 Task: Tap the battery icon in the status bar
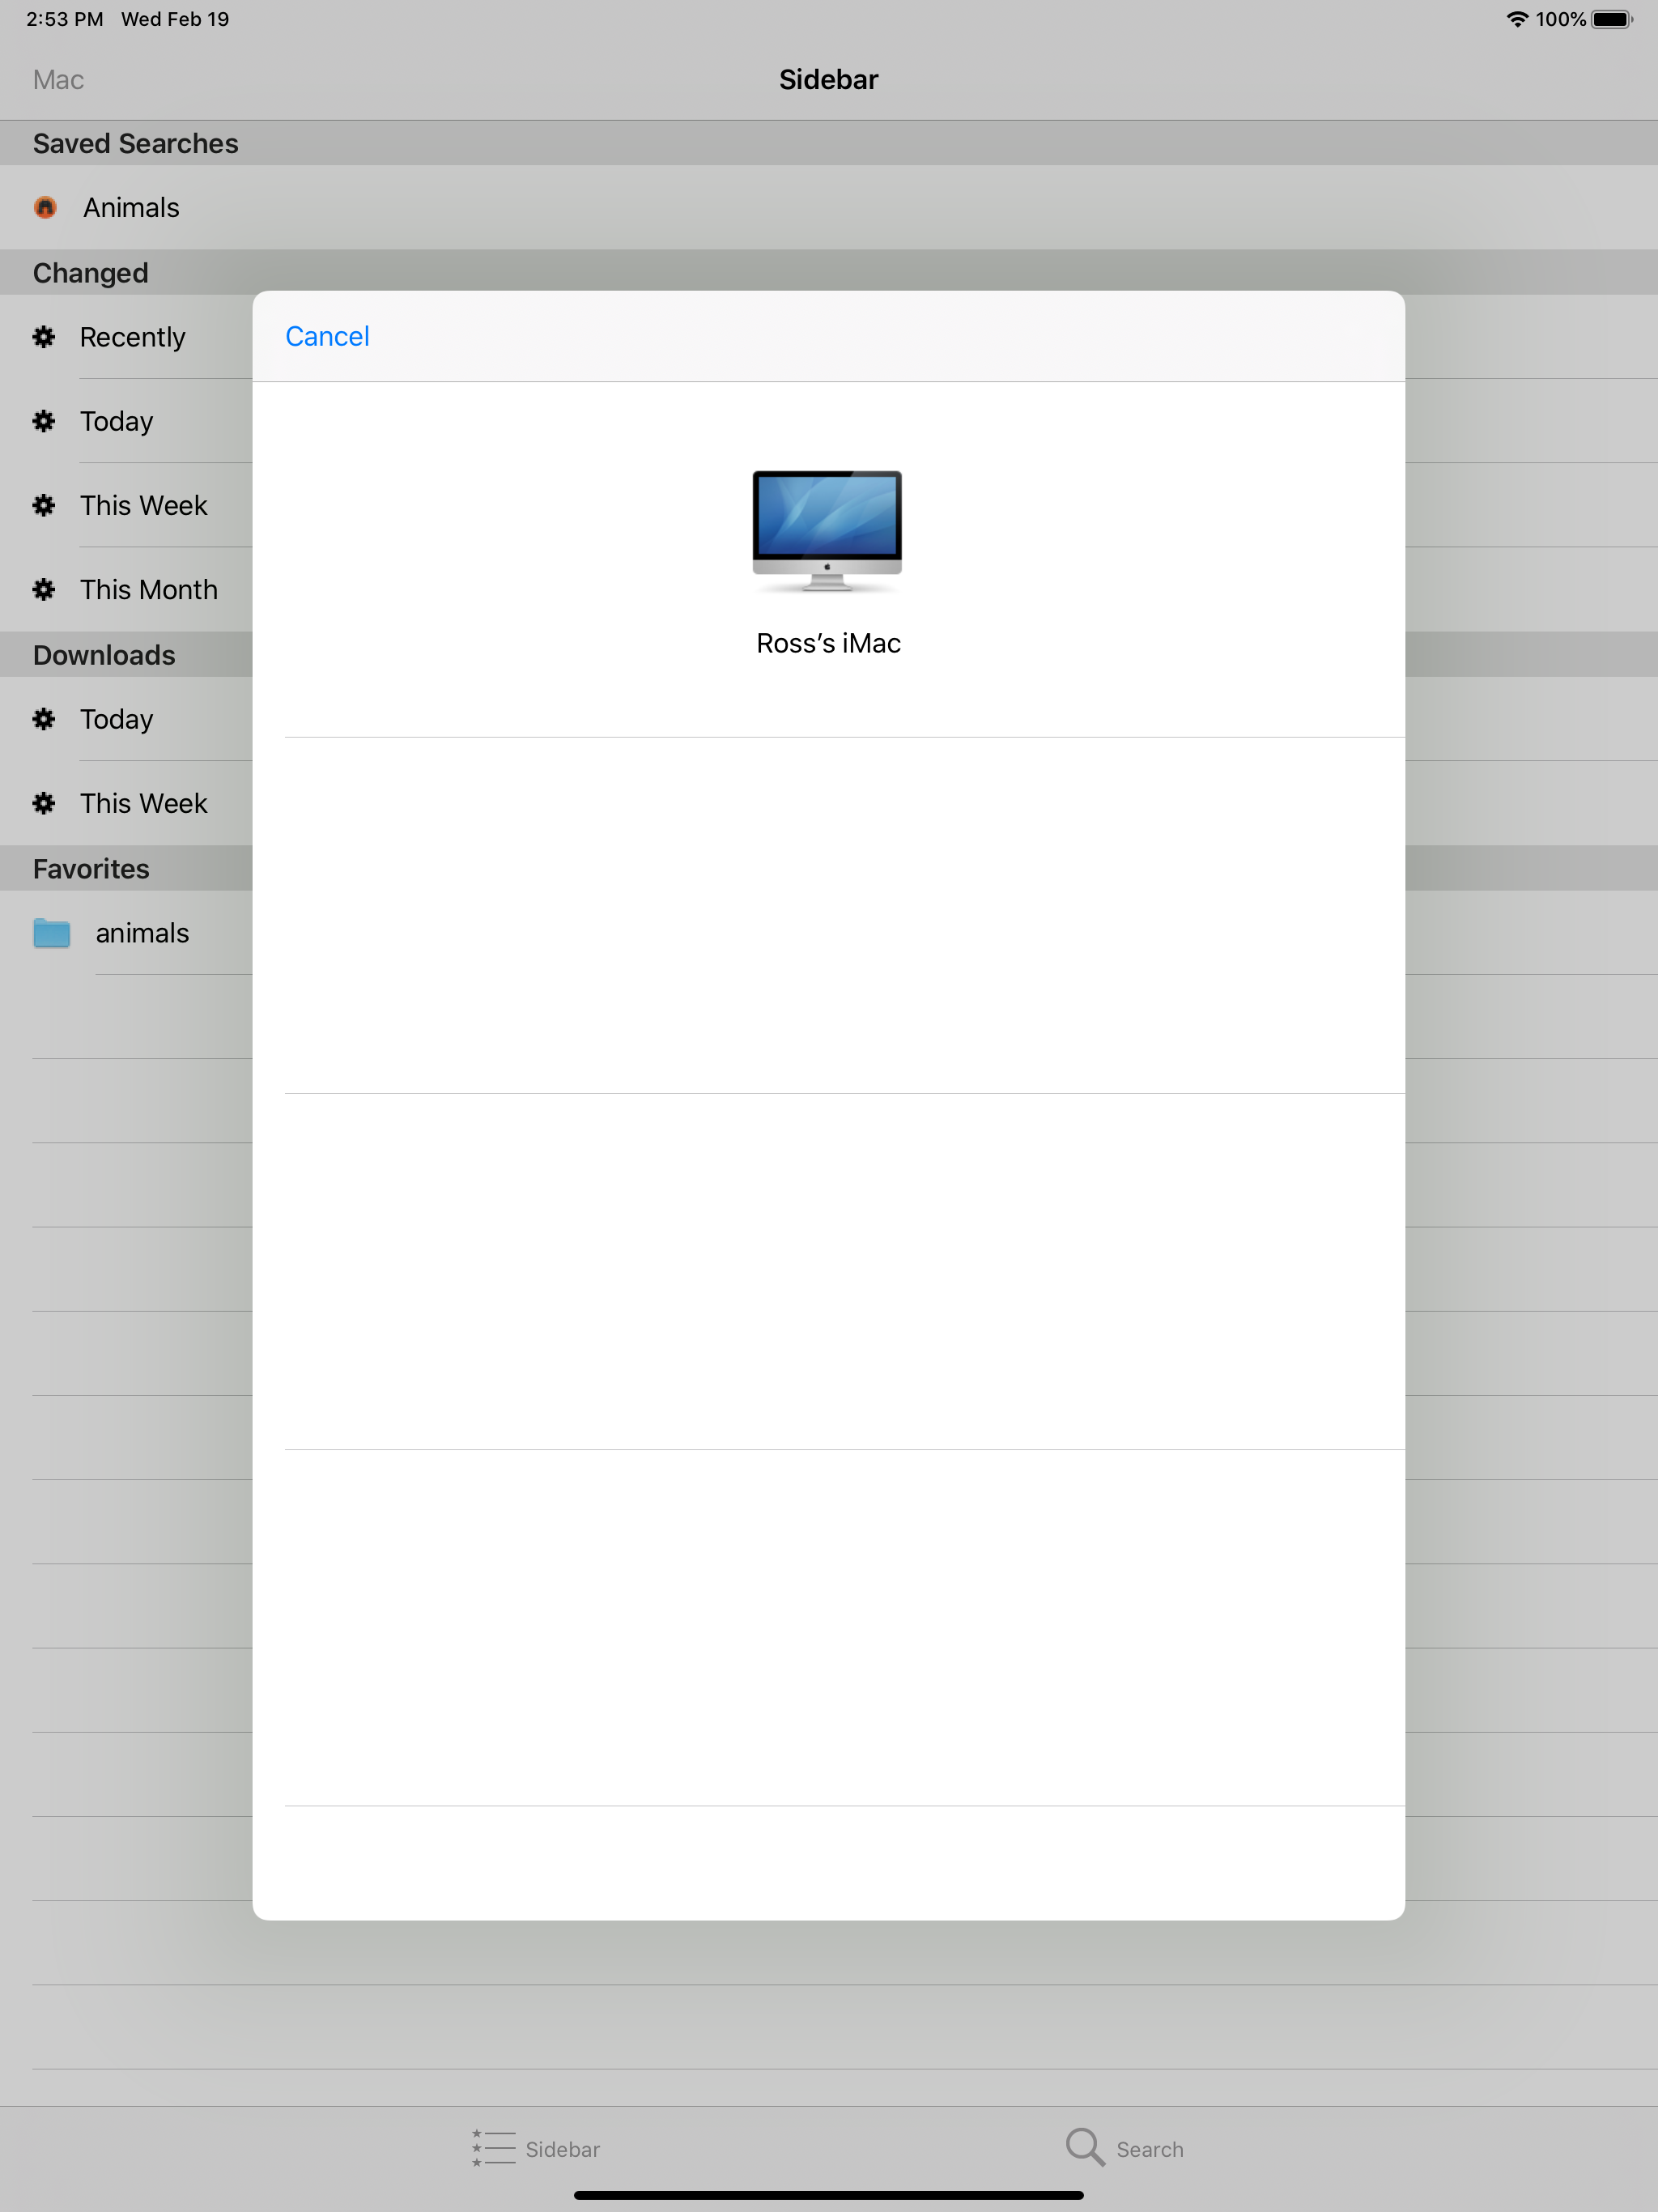1611,19
